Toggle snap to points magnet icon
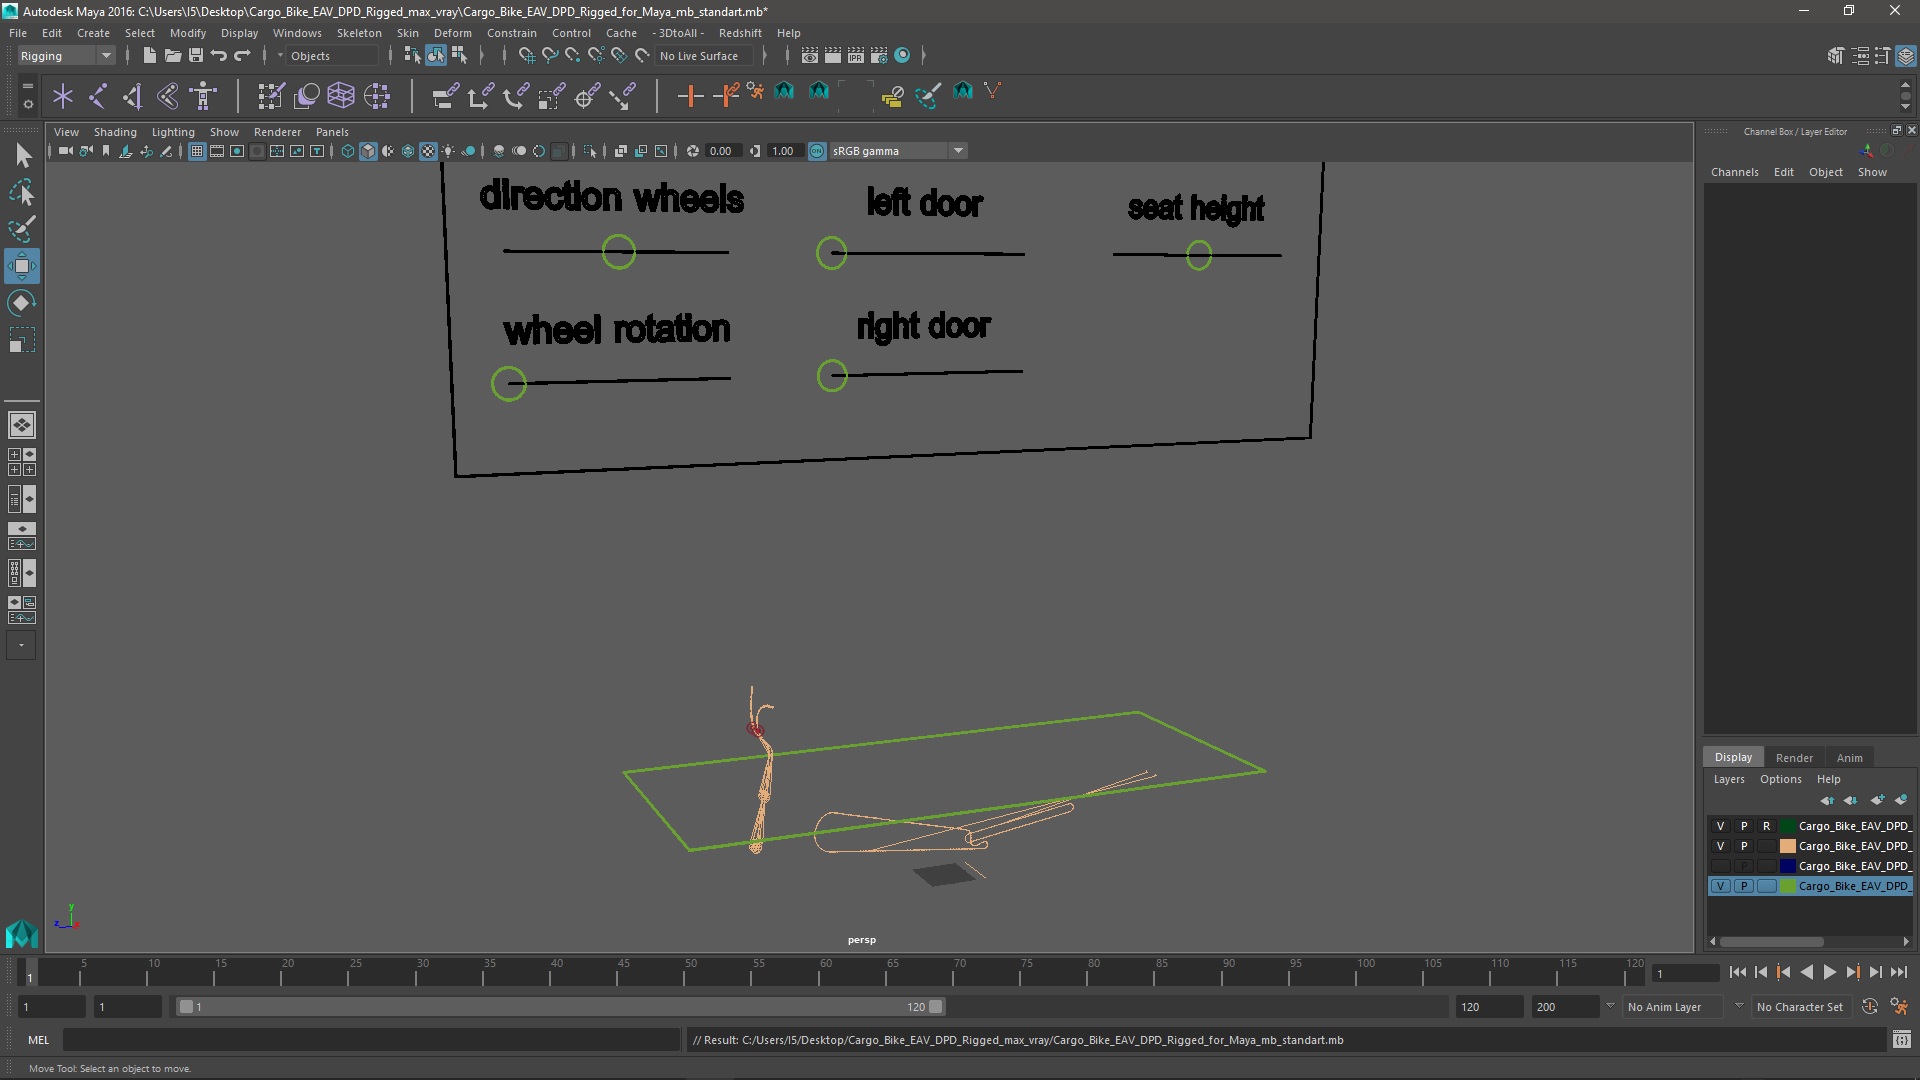The image size is (1920, 1080). point(572,56)
